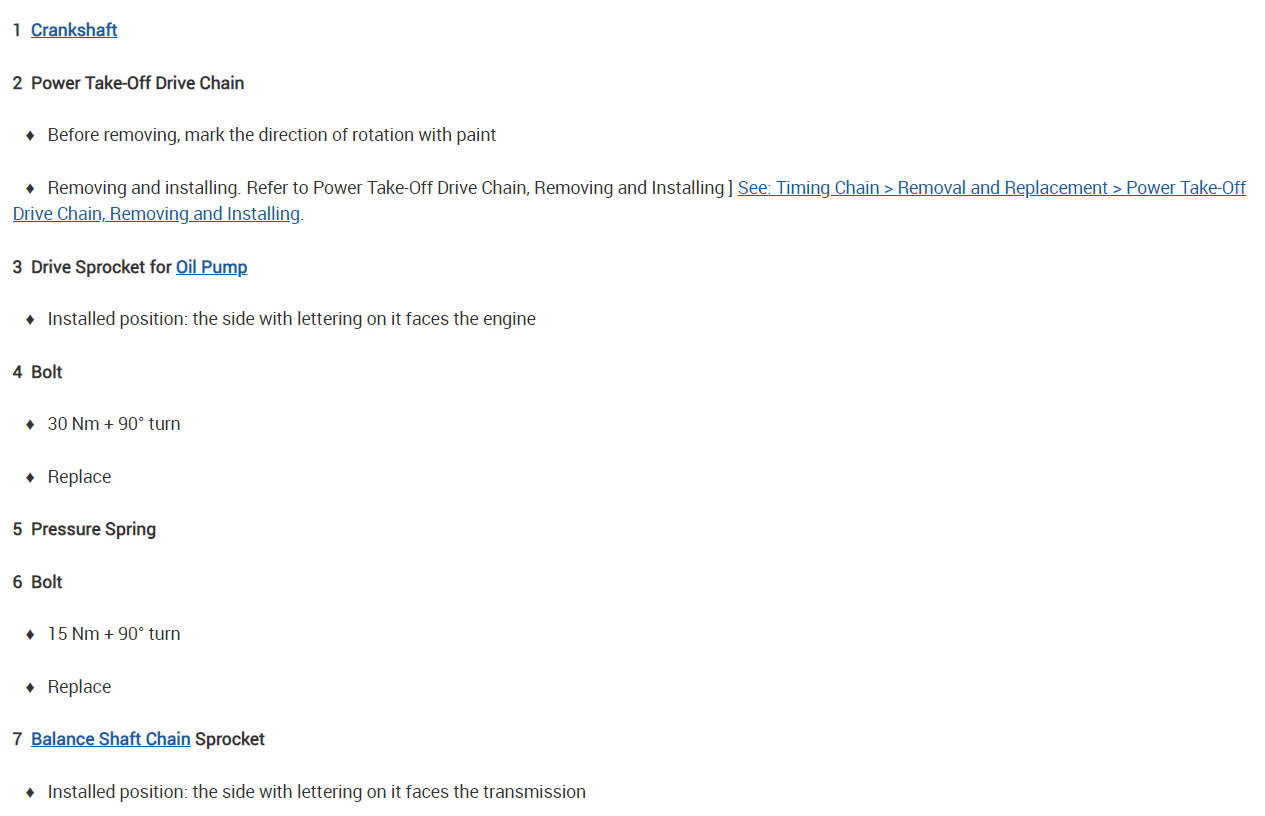
Task: Click the 'Drive Sprocket for' heading text
Action: pyautogui.click(x=101, y=267)
